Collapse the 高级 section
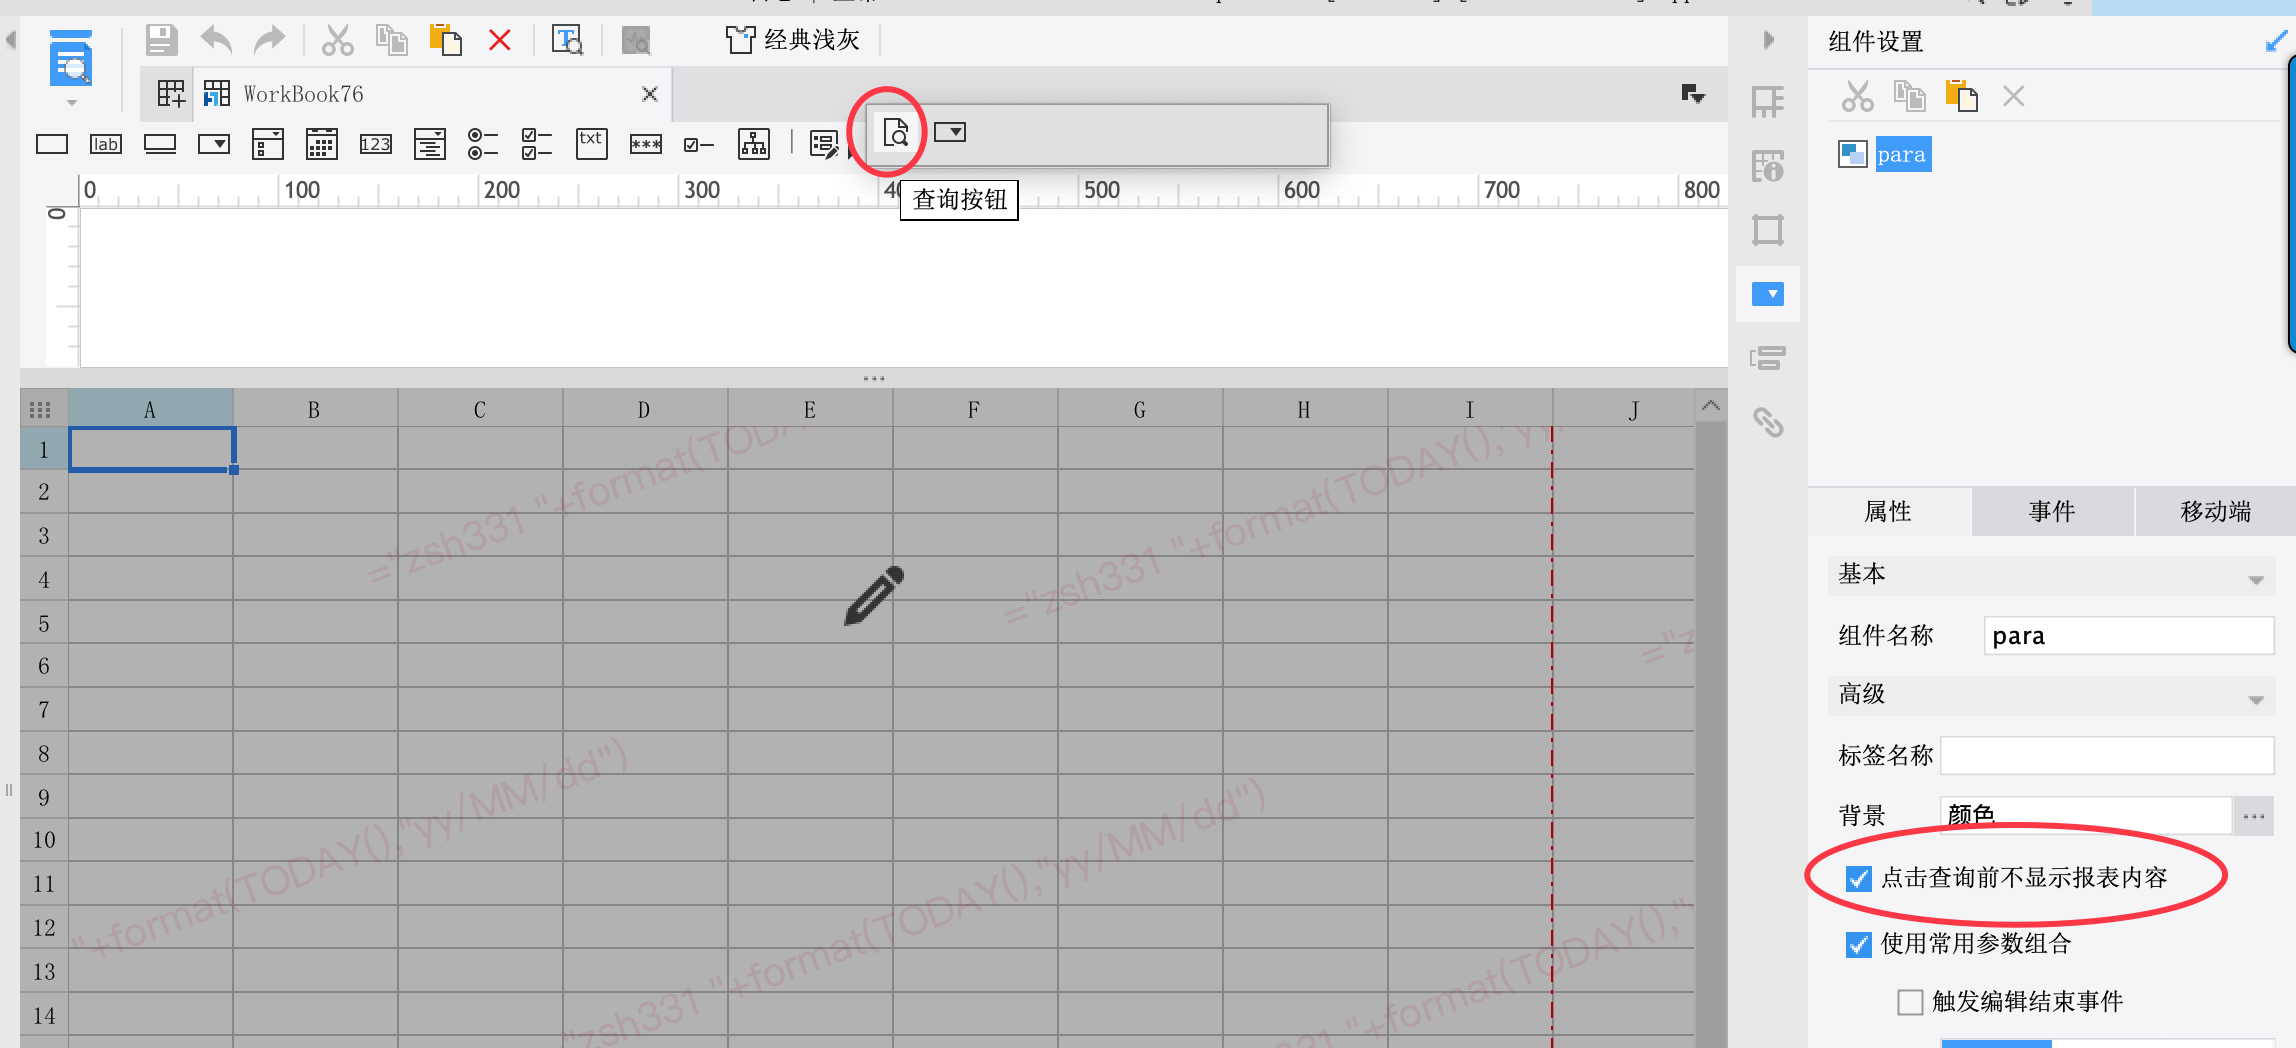The image size is (2296, 1048). (2256, 700)
